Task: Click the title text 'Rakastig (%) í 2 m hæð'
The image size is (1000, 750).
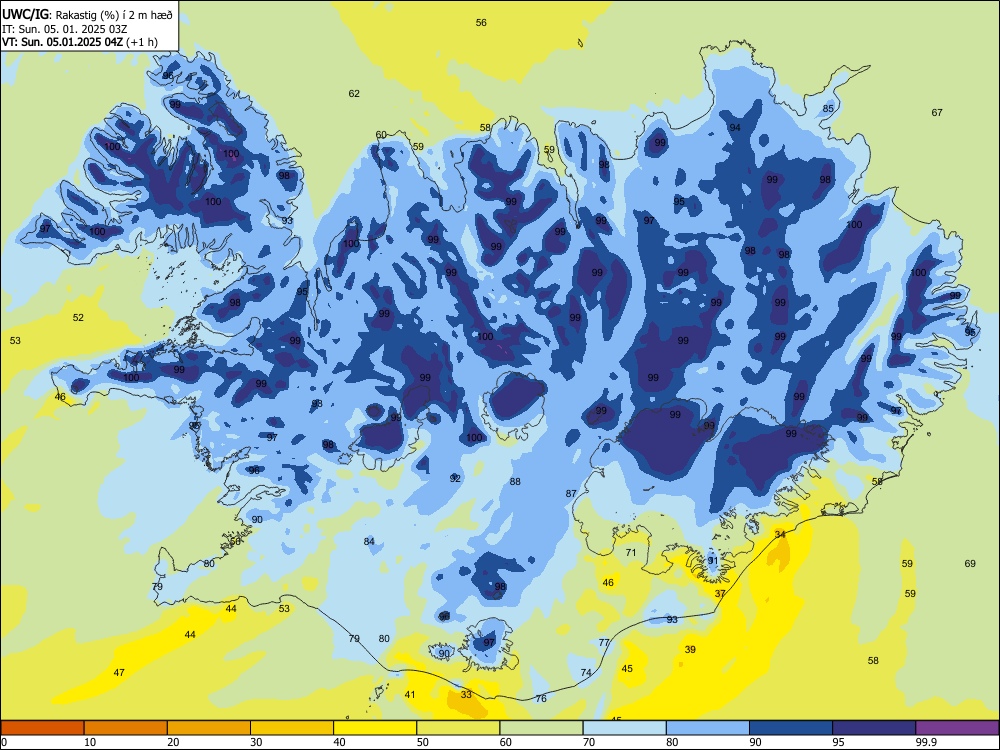Action: pyautogui.click(x=114, y=15)
